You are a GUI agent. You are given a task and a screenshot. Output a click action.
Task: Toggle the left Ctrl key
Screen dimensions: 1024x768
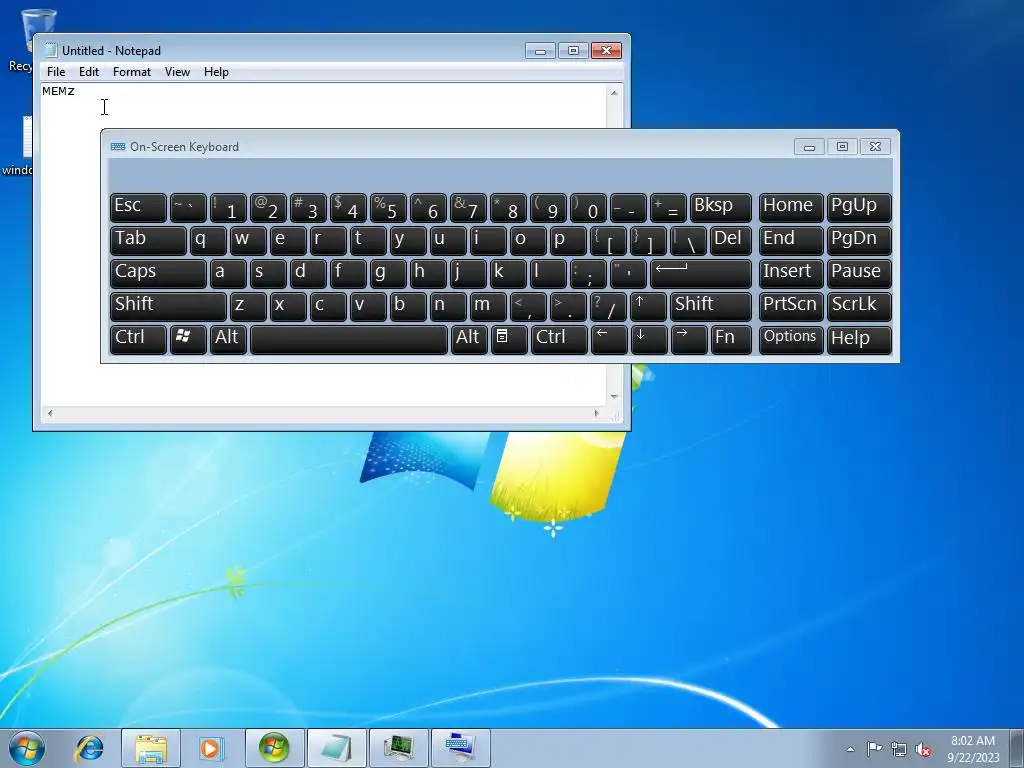[x=138, y=339]
